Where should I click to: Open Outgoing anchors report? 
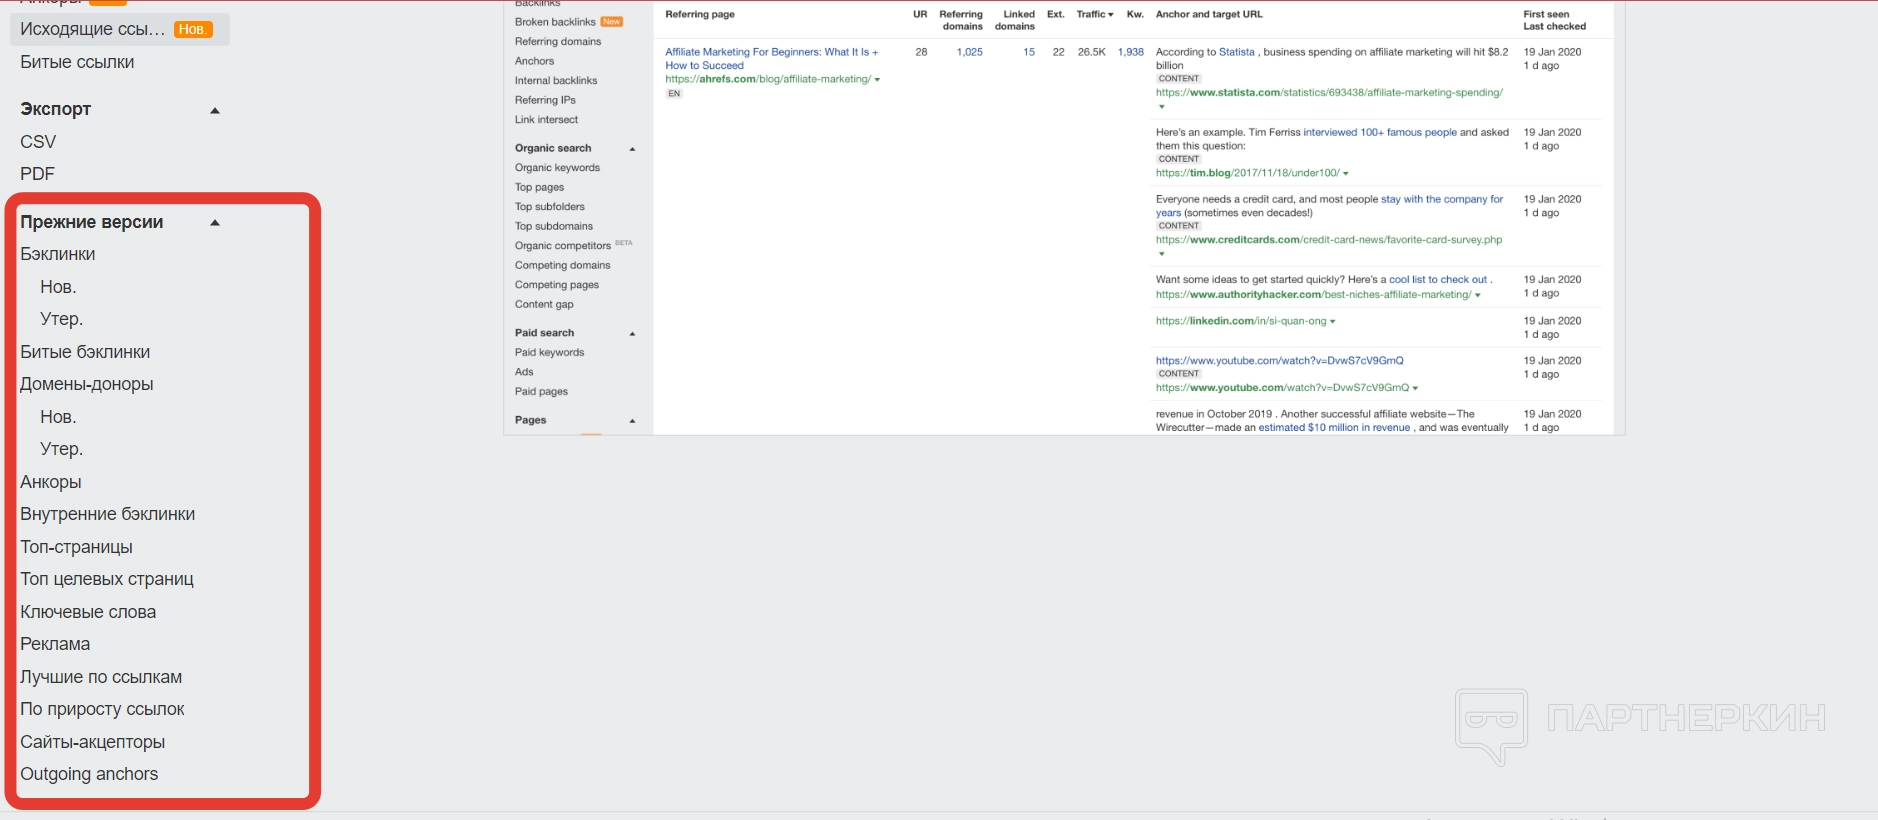tap(89, 774)
